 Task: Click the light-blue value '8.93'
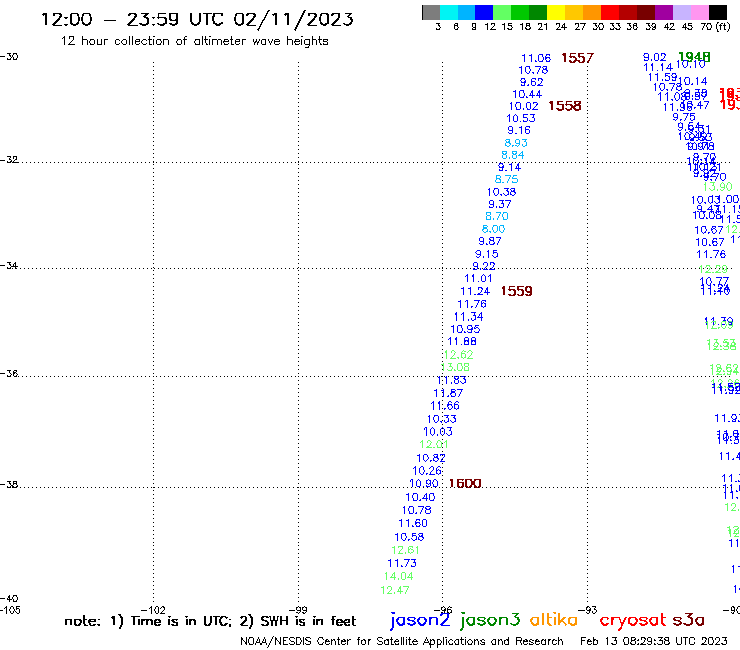pos(516,143)
